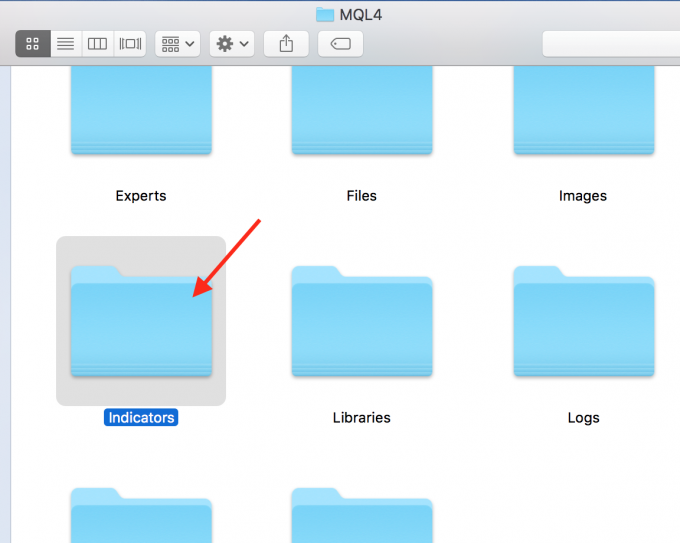Switch to list view mode
The image size is (680, 543).
pyautogui.click(x=65, y=44)
